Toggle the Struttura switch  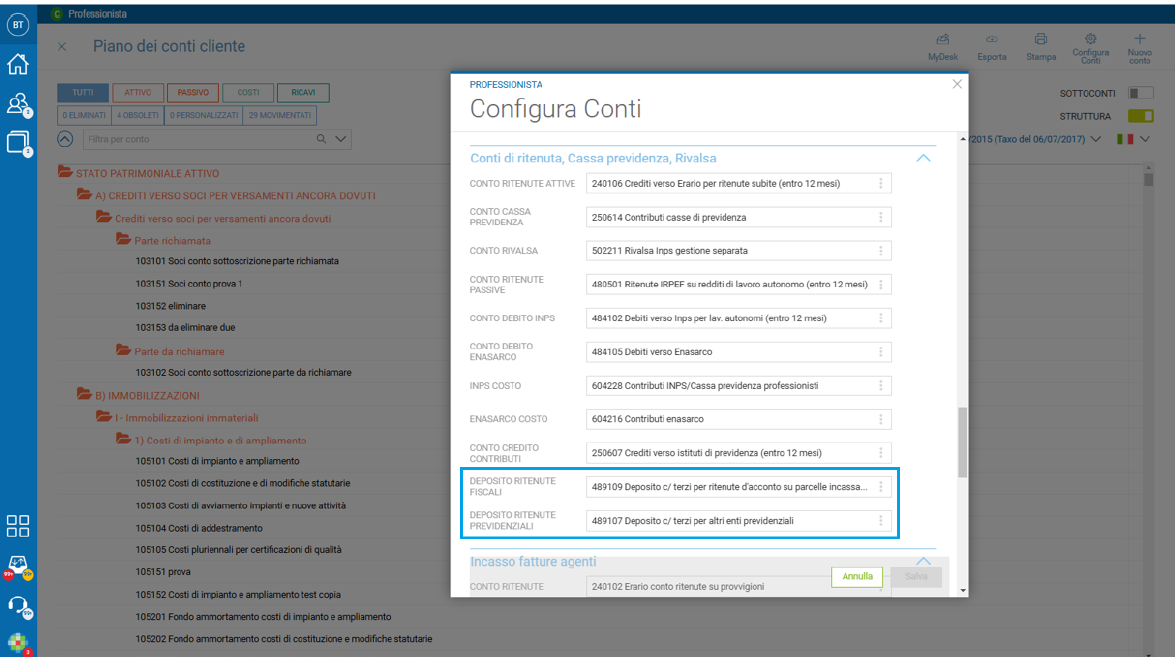(1141, 116)
